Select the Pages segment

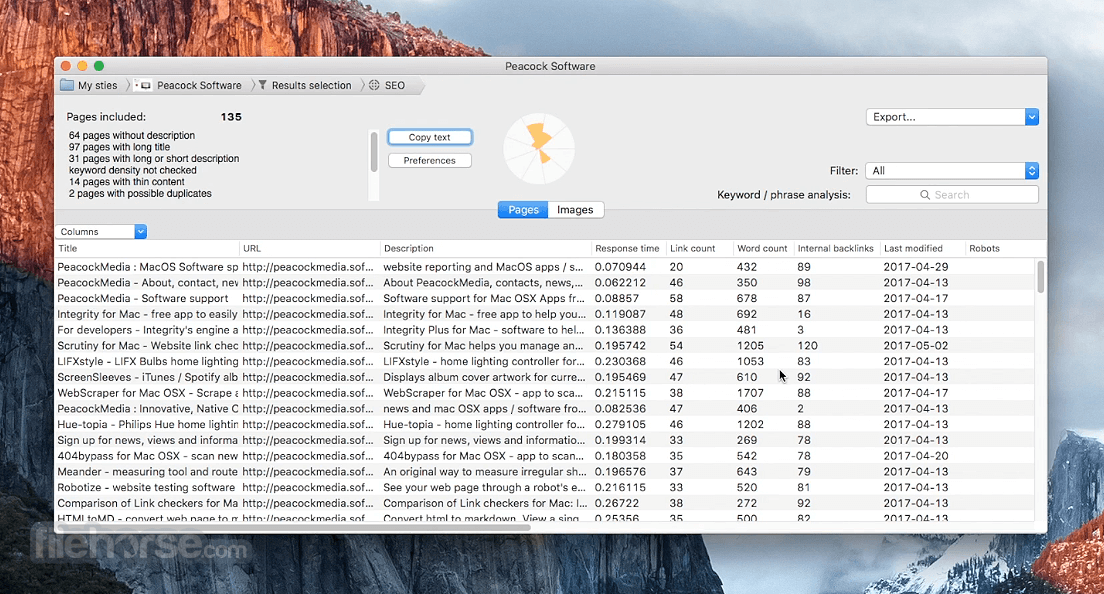523,210
